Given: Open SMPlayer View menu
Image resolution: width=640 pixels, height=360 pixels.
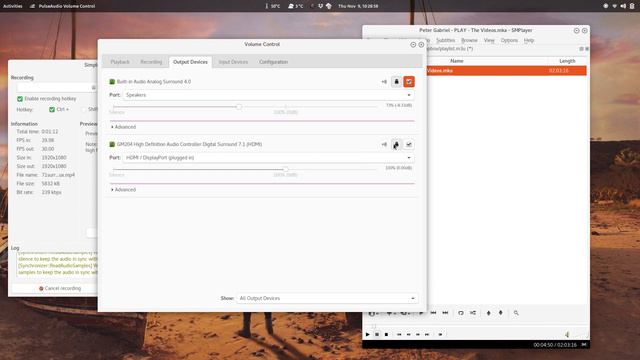Looking at the screenshot, I should [489, 40].
